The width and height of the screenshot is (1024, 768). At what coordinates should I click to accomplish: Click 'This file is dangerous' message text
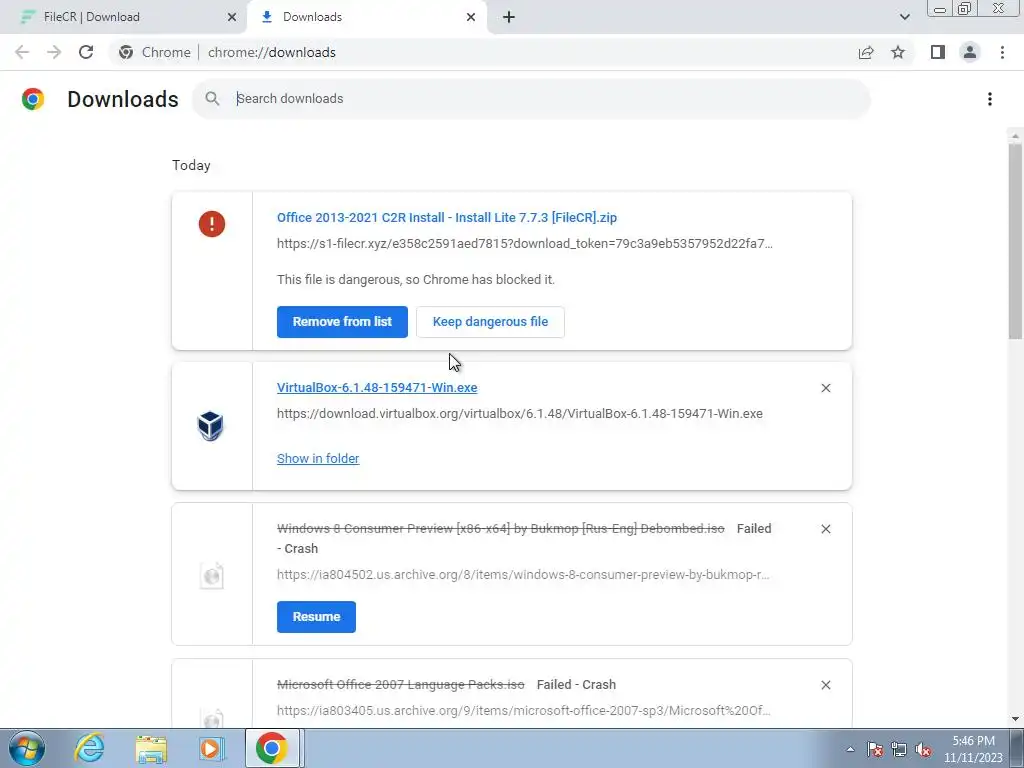point(416,280)
